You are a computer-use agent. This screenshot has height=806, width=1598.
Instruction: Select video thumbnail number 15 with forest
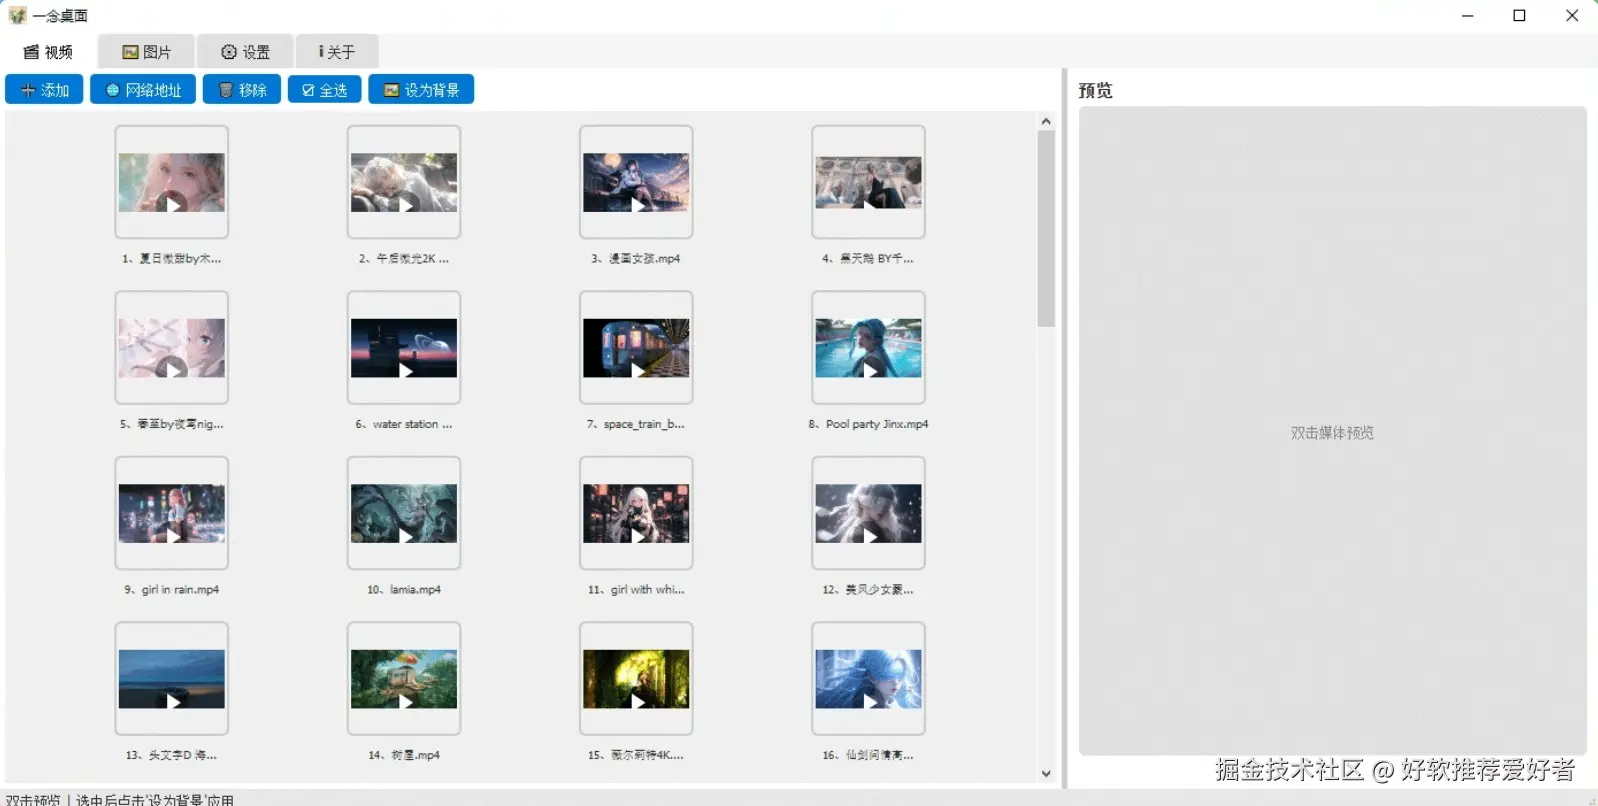pos(636,679)
